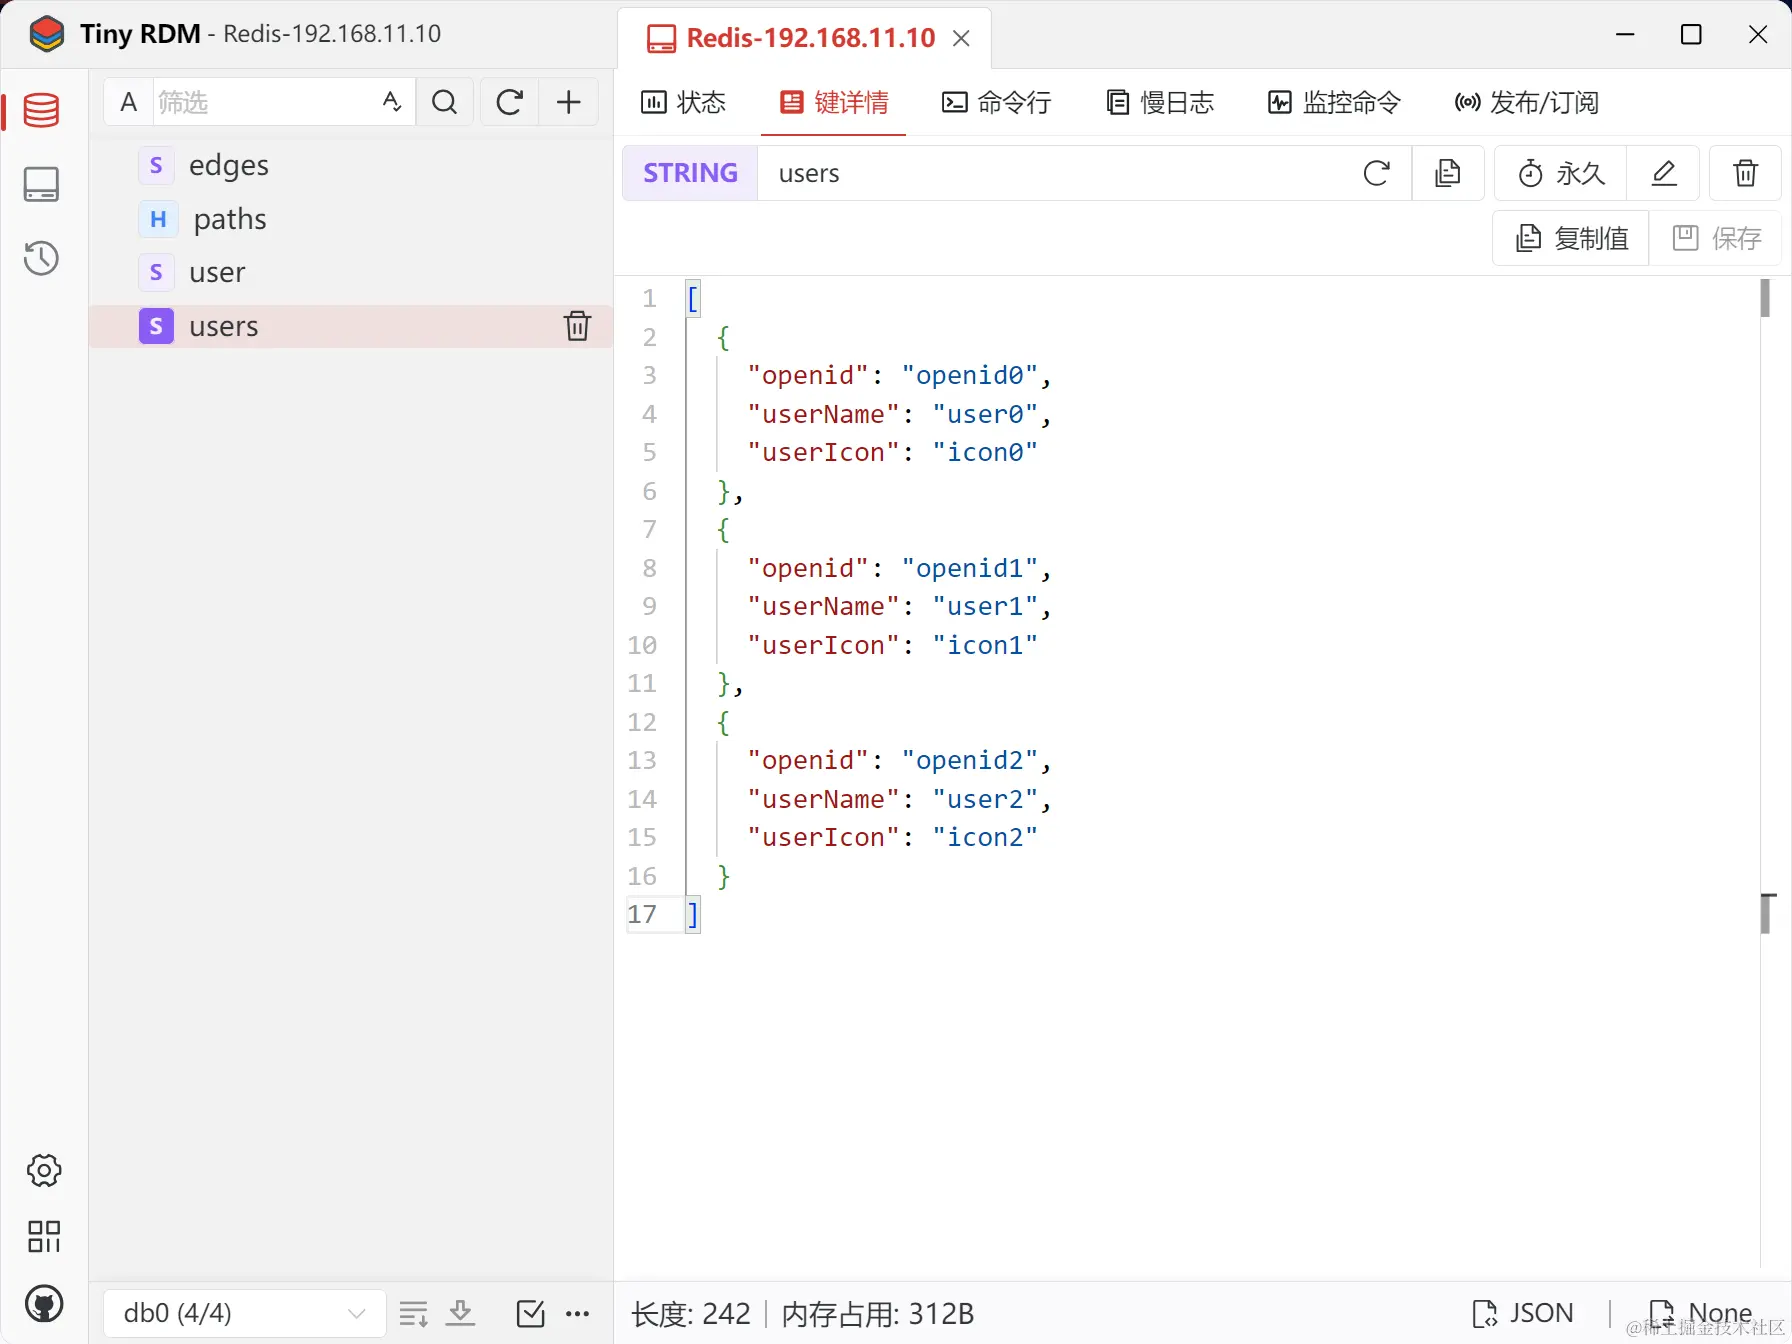Set TTL using the 永久 button

(x=1561, y=173)
